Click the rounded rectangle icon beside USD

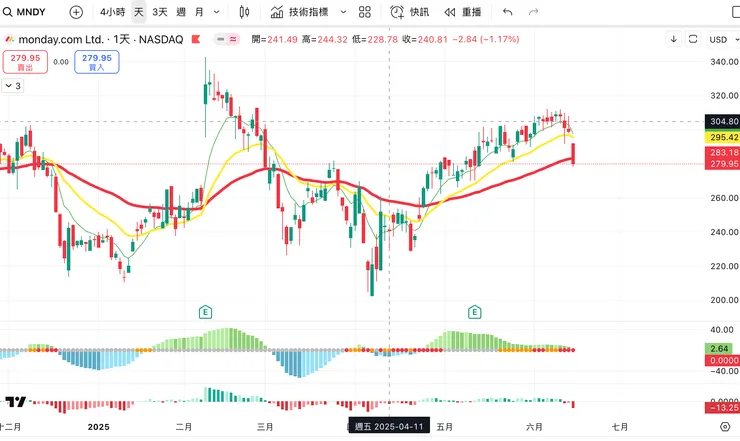point(693,39)
